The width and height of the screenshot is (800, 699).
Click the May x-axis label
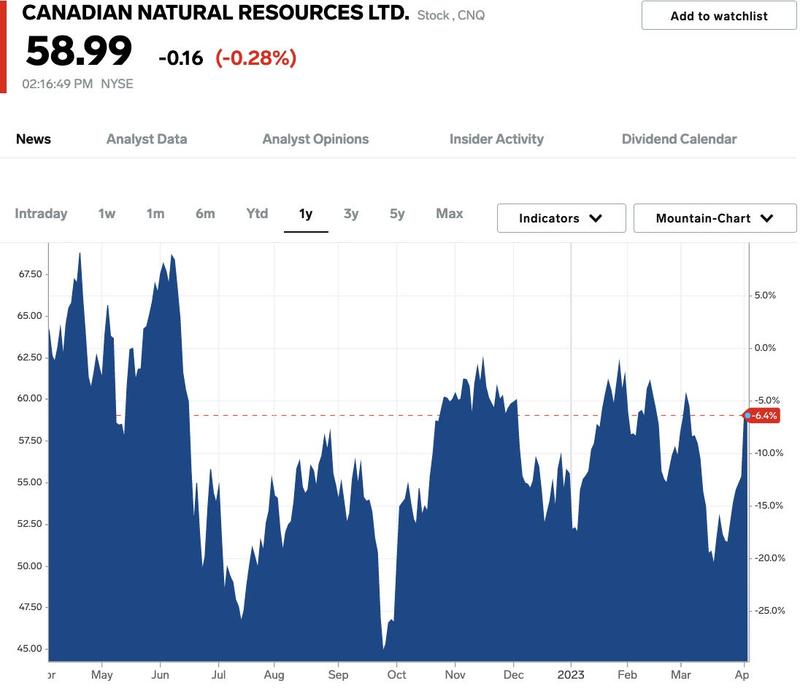(x=102, y=675)
